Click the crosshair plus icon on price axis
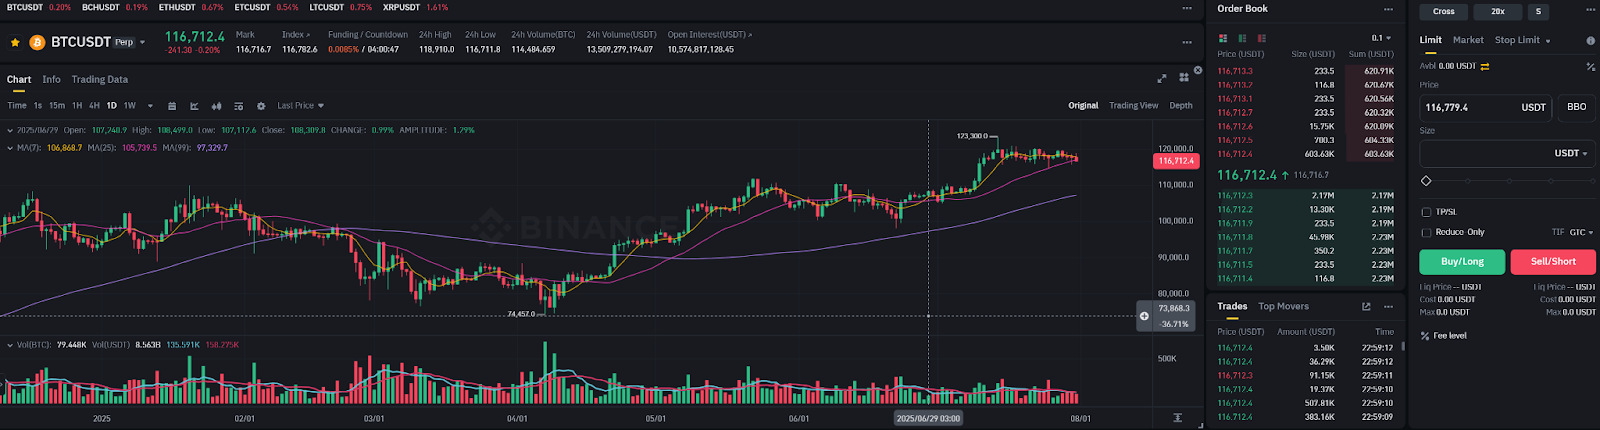Viewport: 1600px width, 430px height. pyautogui.click(x=1144, y=316)
